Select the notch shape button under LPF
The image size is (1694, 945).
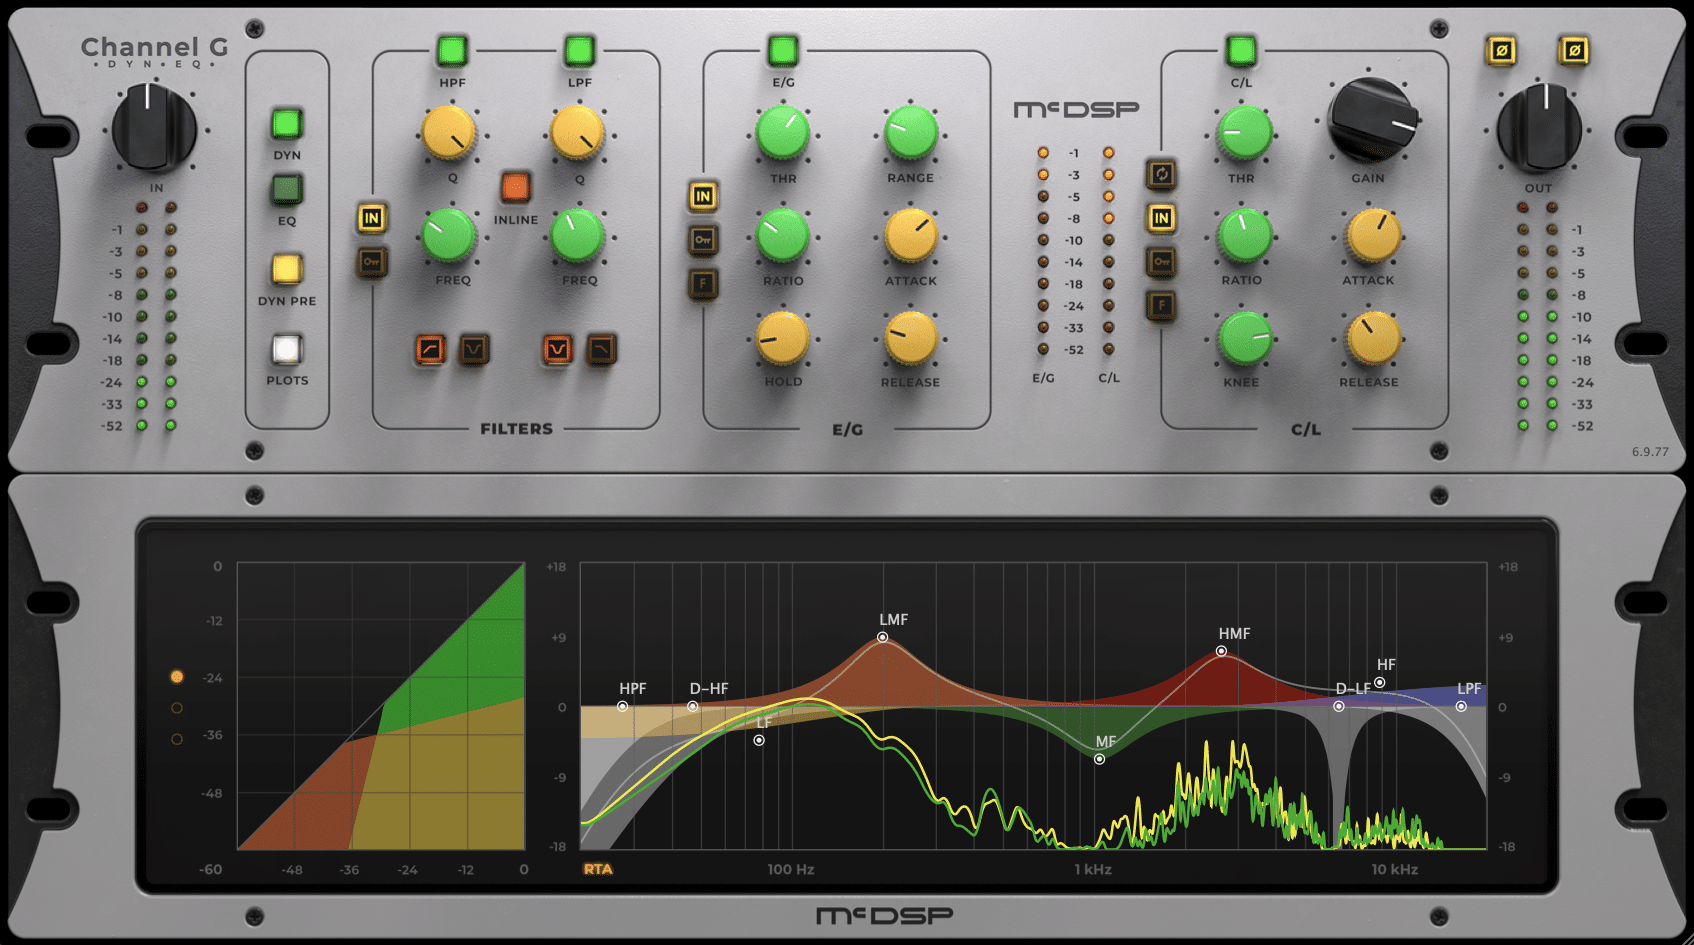tap(557, 349)
